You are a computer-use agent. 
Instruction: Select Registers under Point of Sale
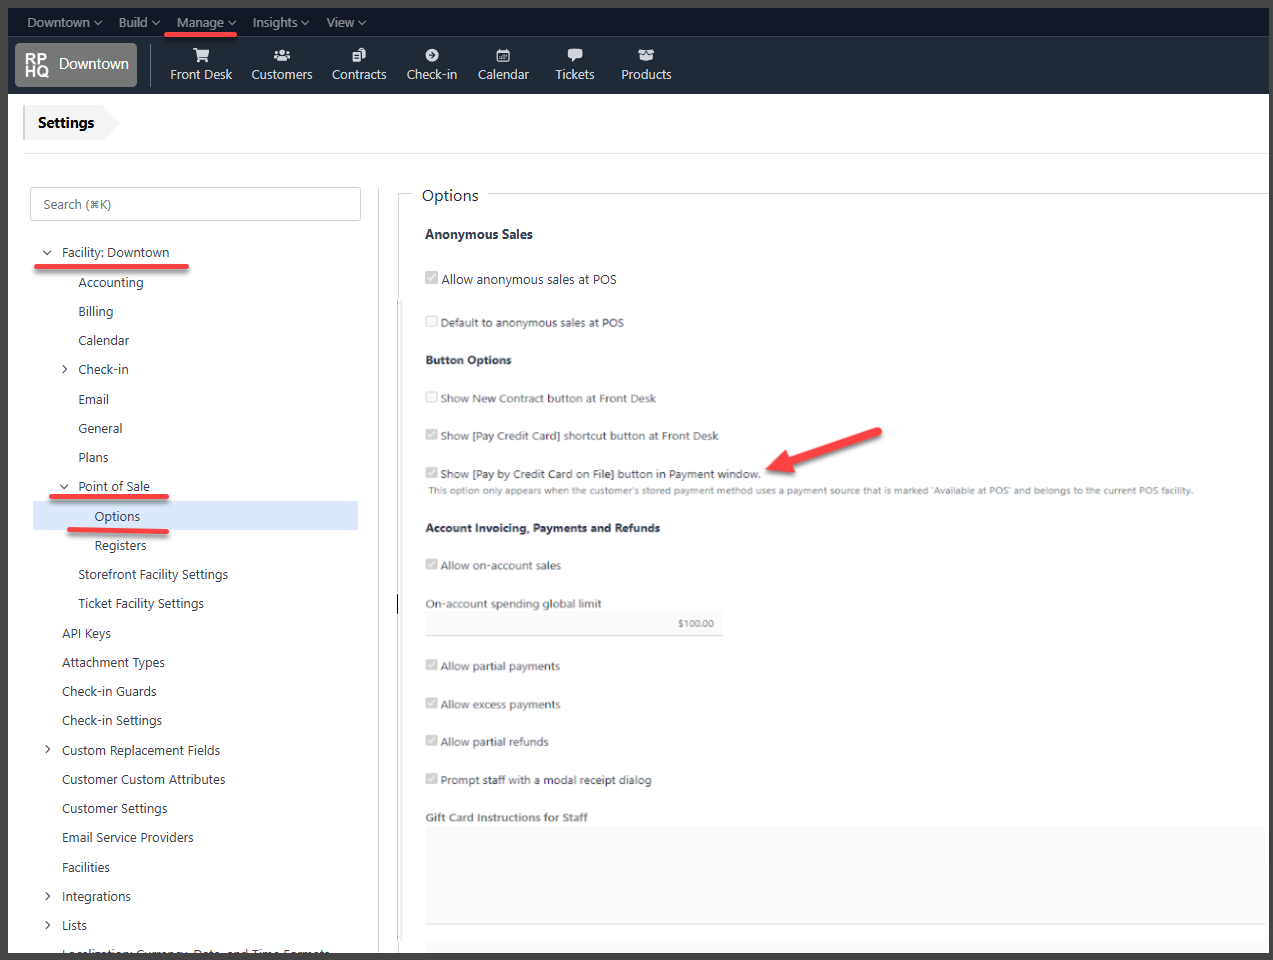pyautogui.click(x=120, y=546)
